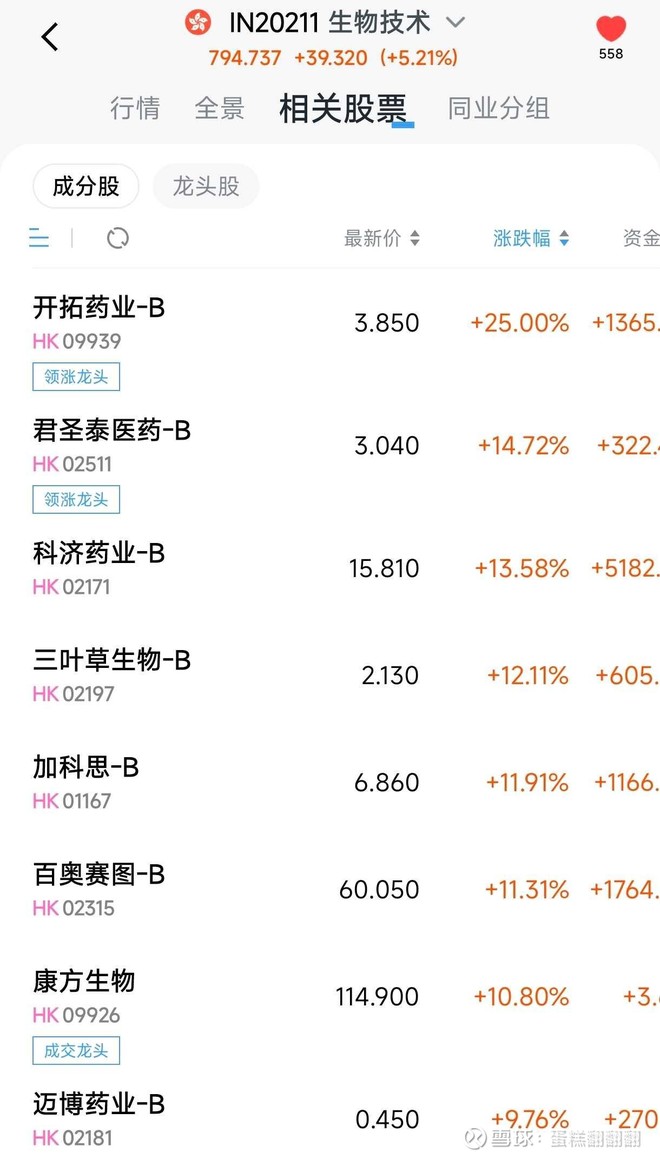Toggle descending sort on 涨跌幅 column
This screenshot has height=1159, width=660.
[531, 239]
